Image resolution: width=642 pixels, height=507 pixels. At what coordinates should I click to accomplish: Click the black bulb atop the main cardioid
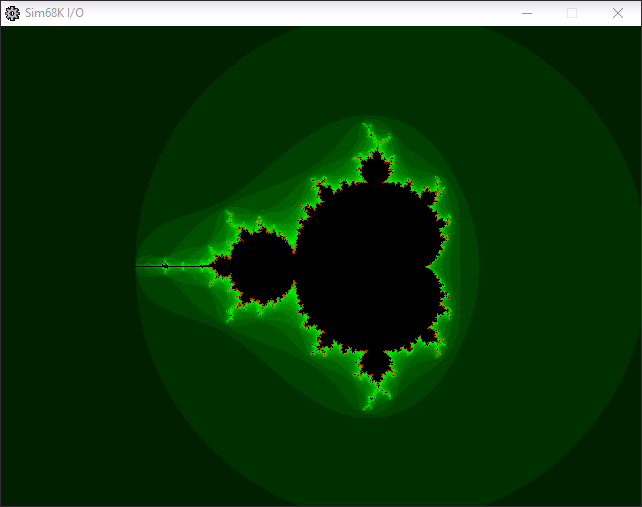point(376,169)
